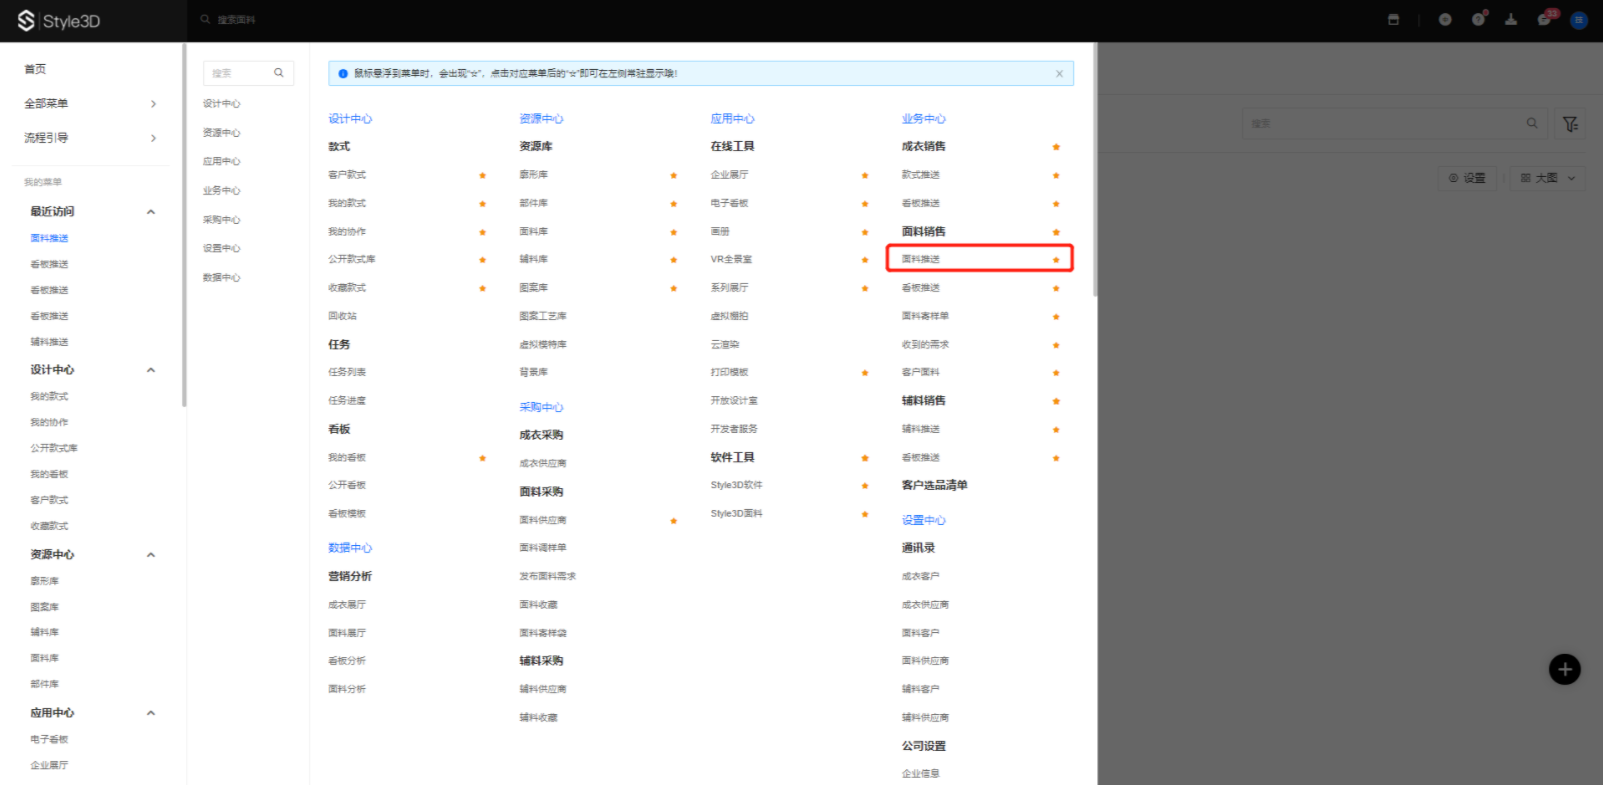Open the 大图 view mode dropdown
The width and height of the screenshot is (1603, 785).
pyautogui.click(x=1547, y=178)
